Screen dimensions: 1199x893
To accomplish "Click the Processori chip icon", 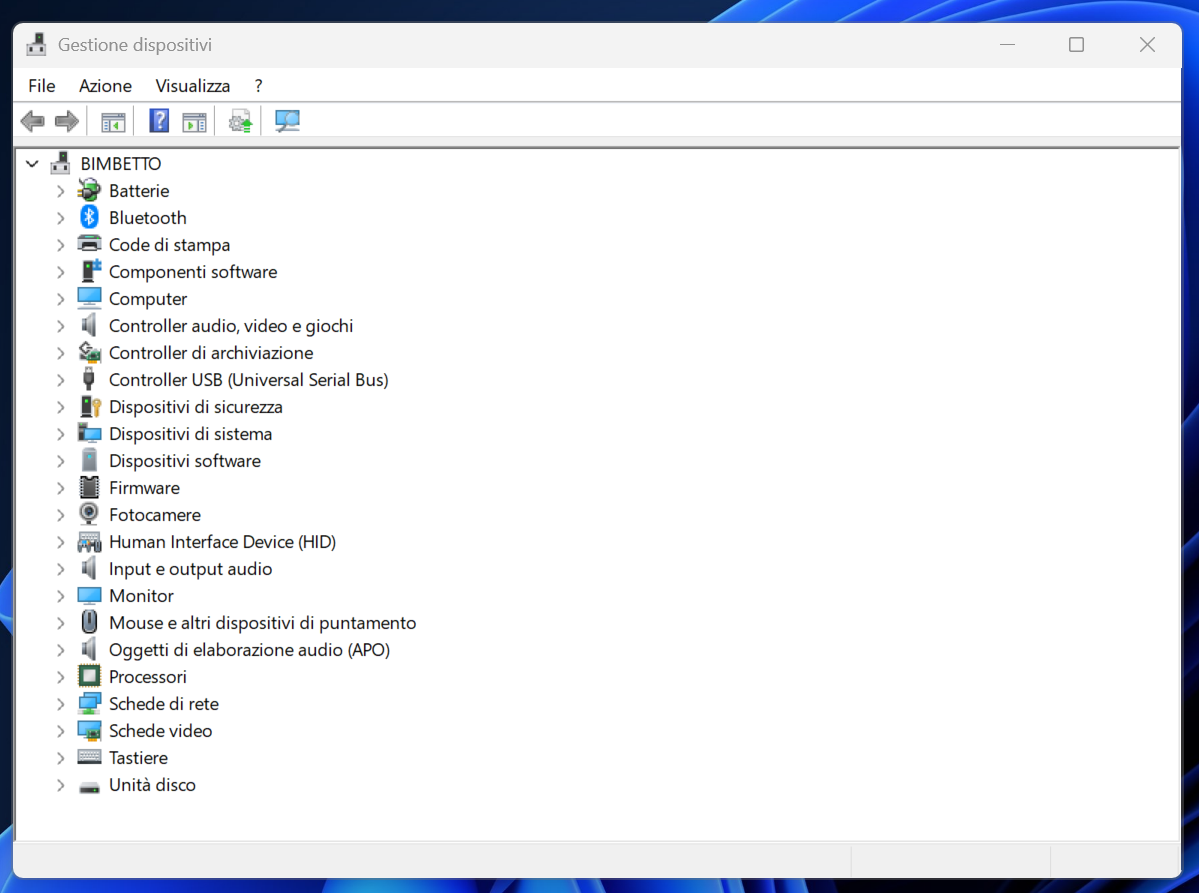I will [x=89, y=676].
